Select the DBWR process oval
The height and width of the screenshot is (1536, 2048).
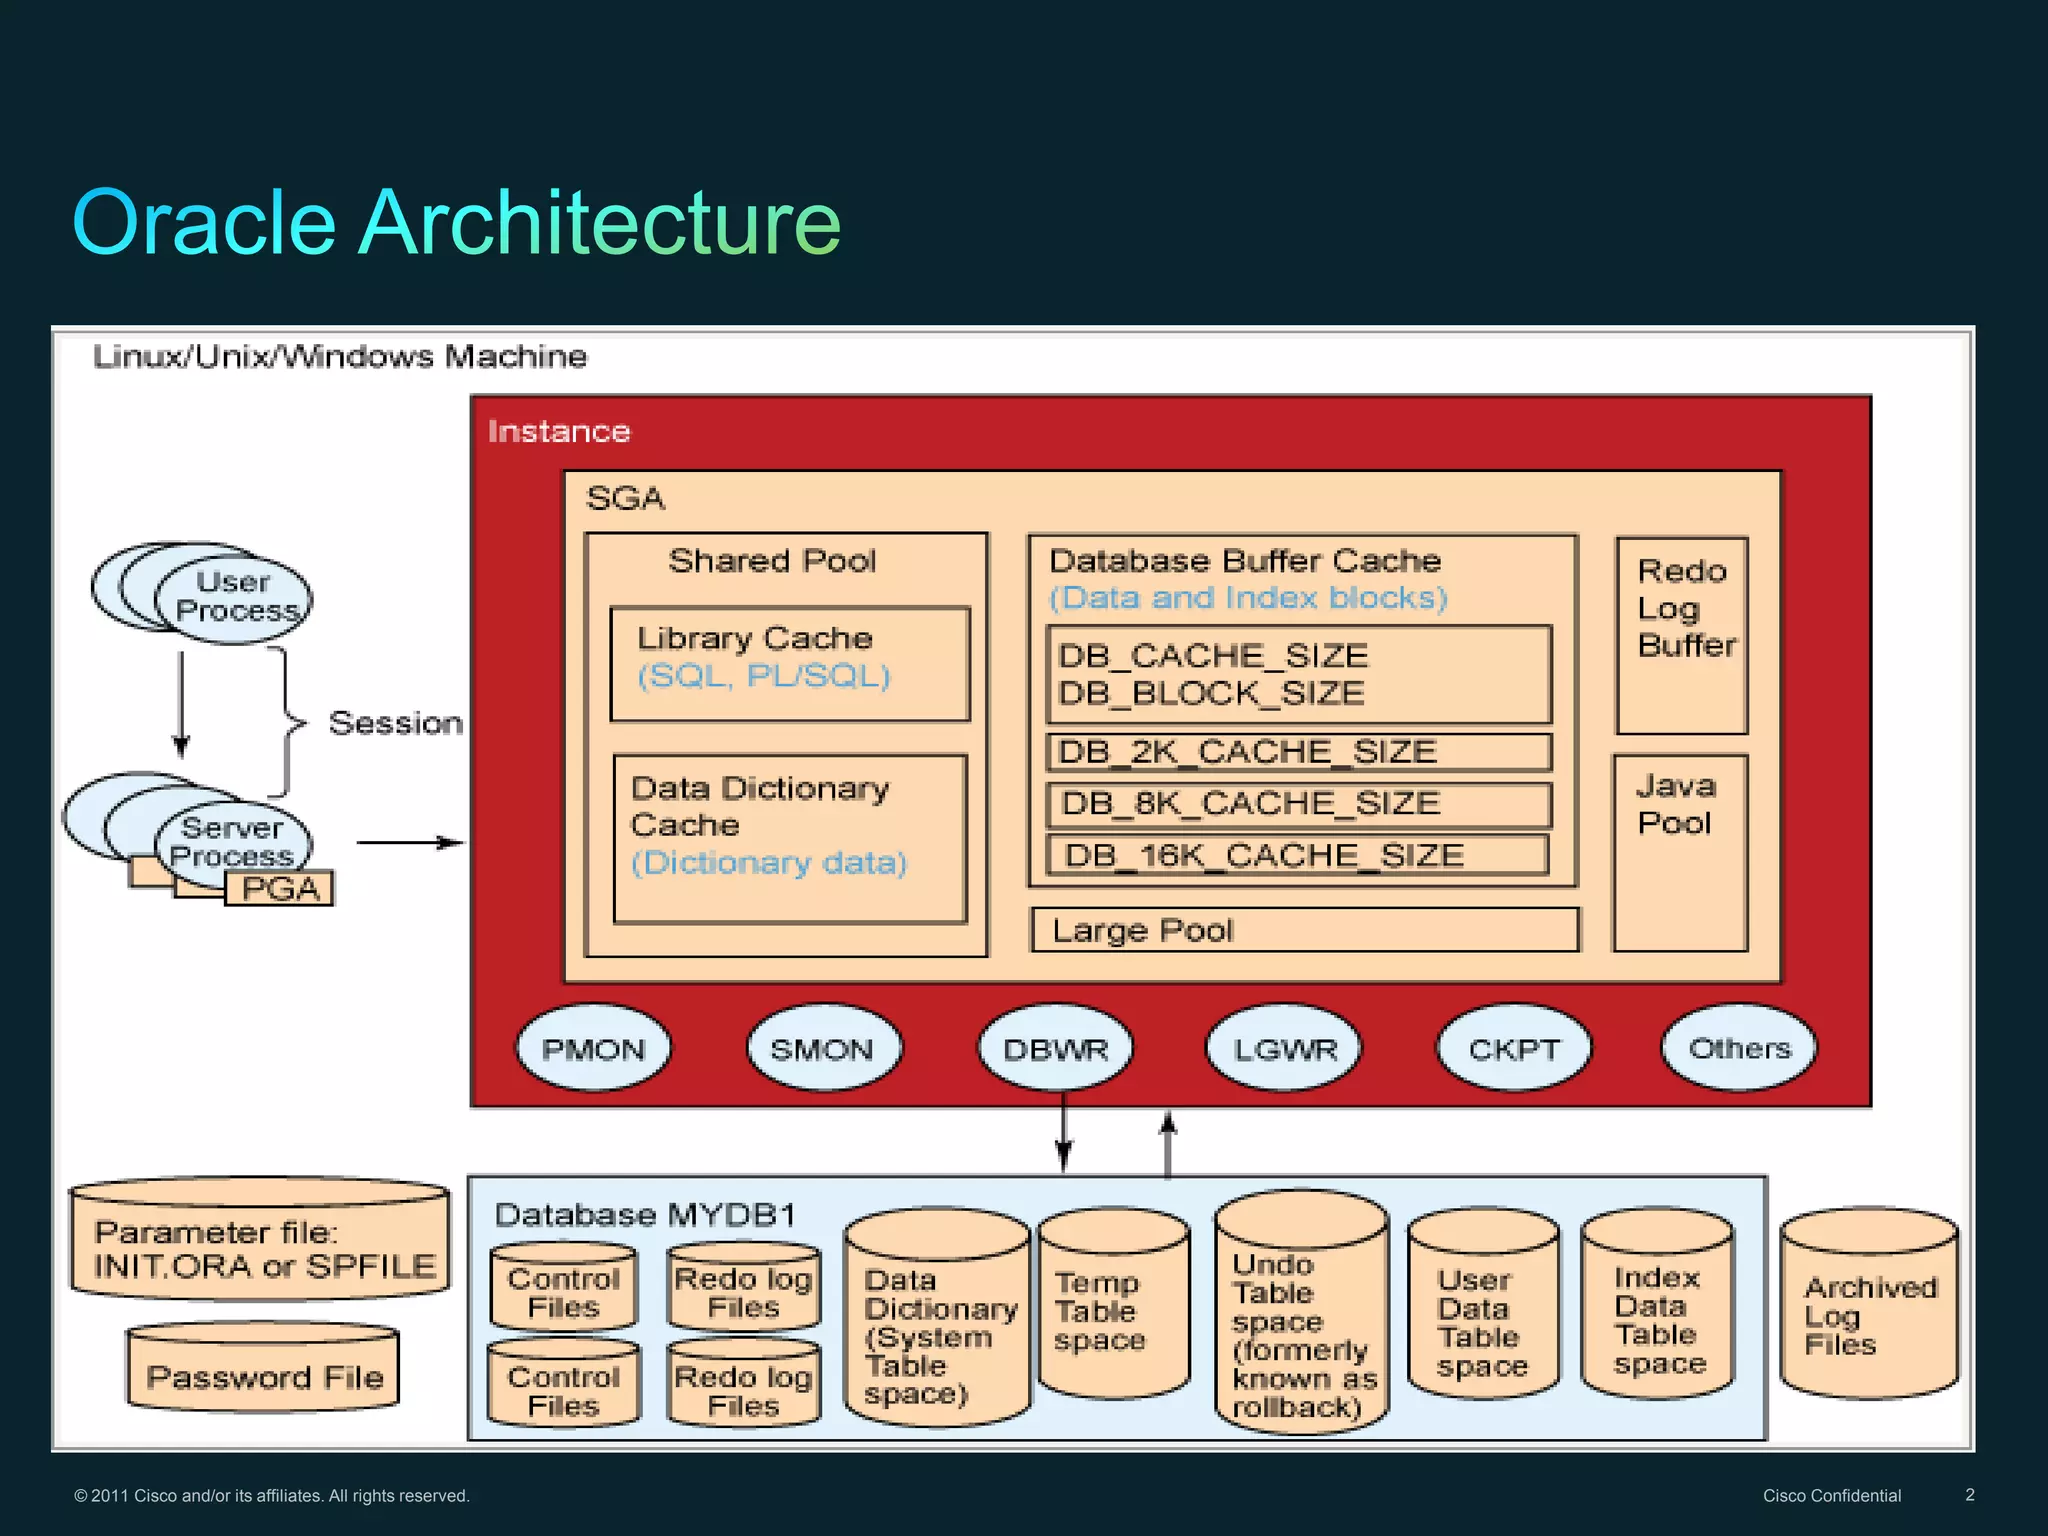coord(1056,1048)
